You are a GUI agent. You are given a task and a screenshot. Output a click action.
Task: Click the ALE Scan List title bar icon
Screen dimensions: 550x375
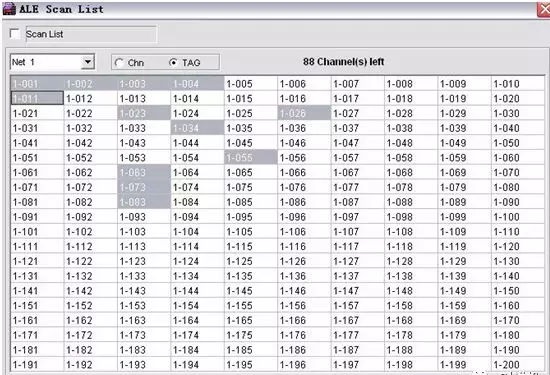click(x=9, y=9)
